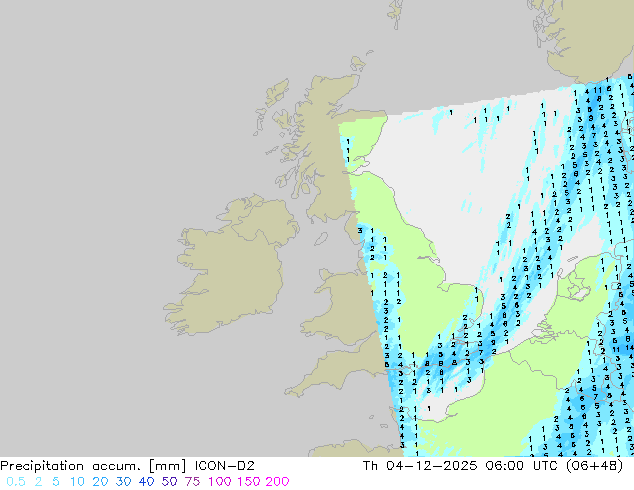Select the 40 legend value
The height and width of the screenshot is (490, 634).
pyautogui.click(x=146, y=482)
